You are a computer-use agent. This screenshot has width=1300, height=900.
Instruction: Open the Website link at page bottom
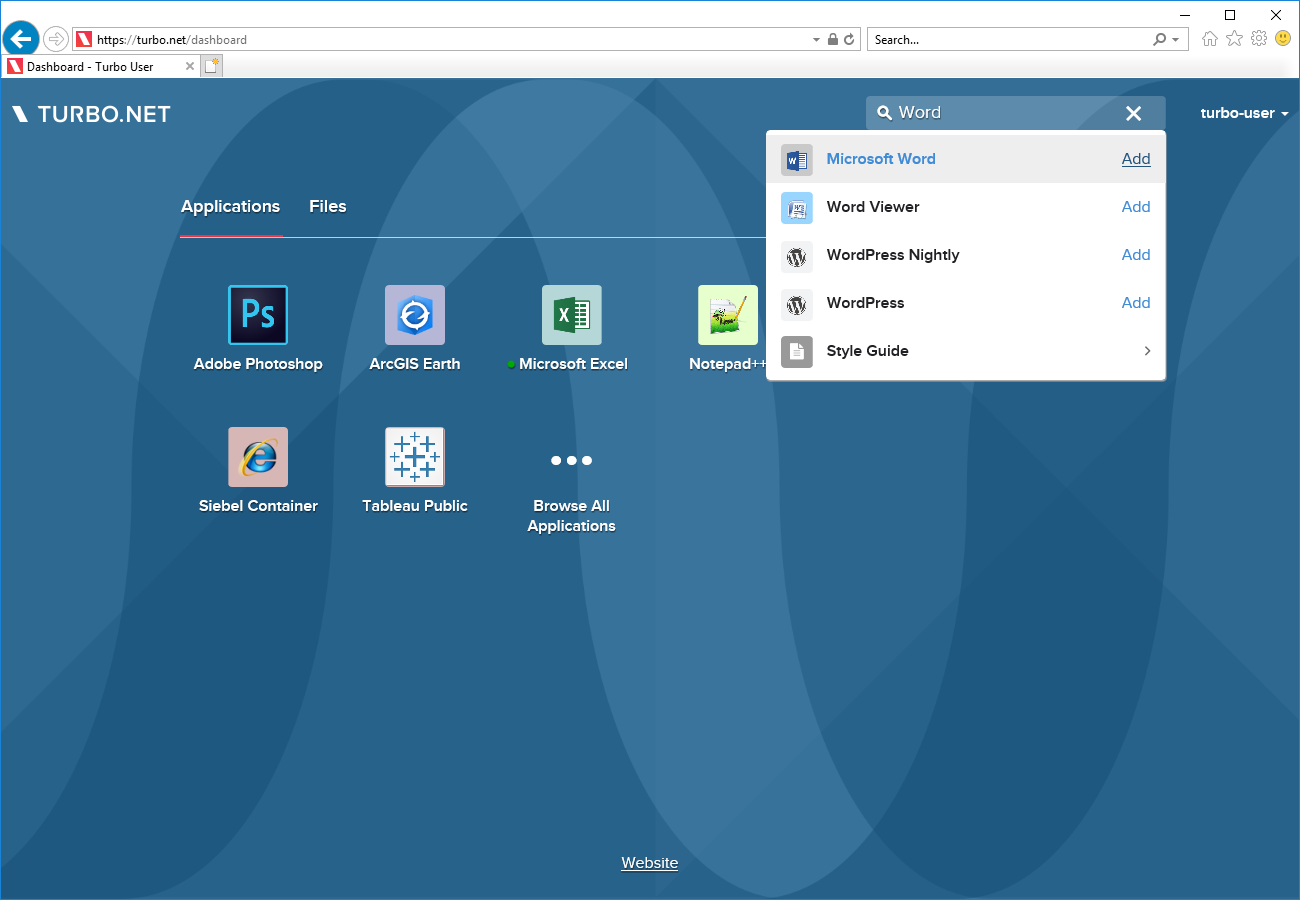click(x=649, y=862)
